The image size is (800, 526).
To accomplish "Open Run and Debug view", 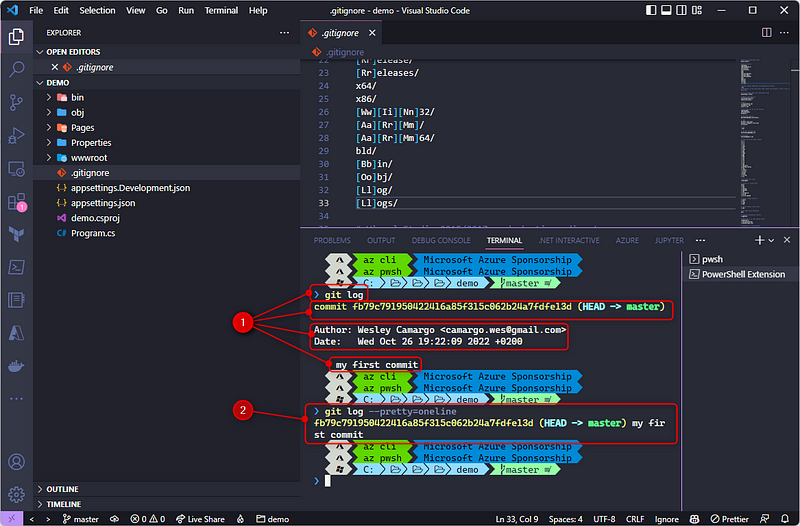I will coord(16,135).
